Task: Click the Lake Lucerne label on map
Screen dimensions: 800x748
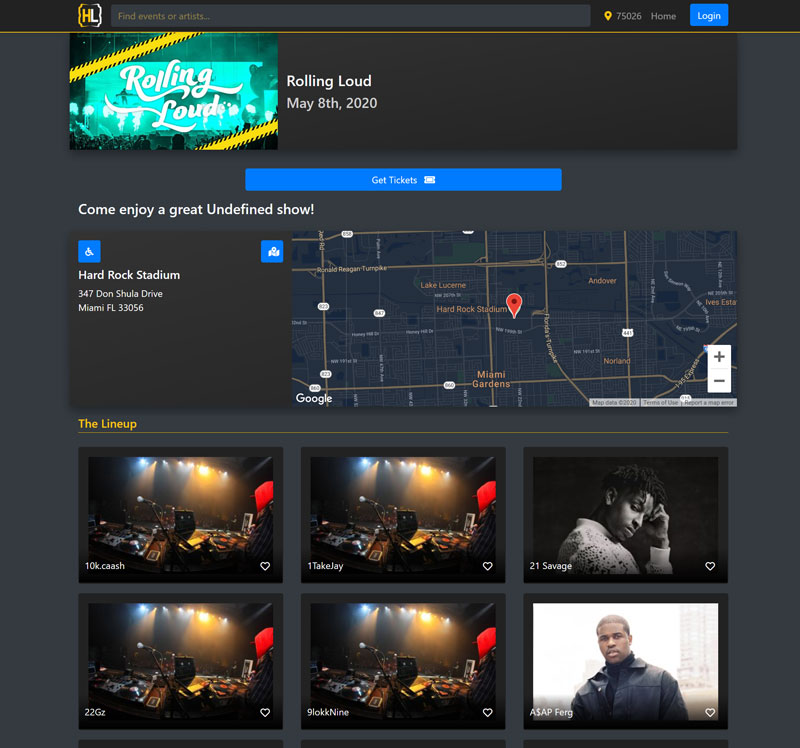Action: point(443,285)
